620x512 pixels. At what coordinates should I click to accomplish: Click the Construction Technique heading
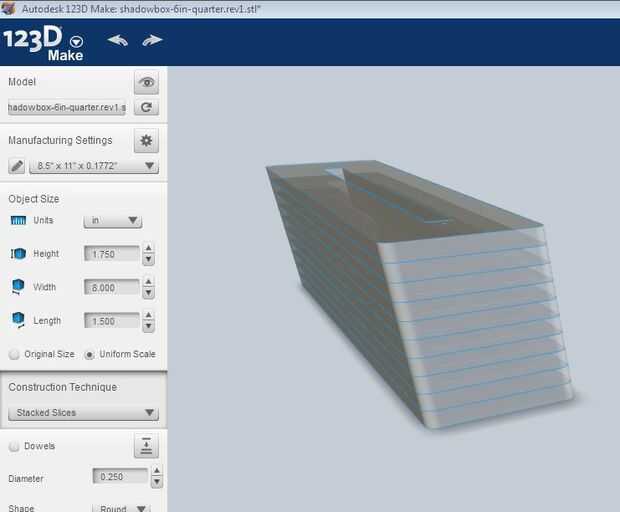click(x=62, y=387)
